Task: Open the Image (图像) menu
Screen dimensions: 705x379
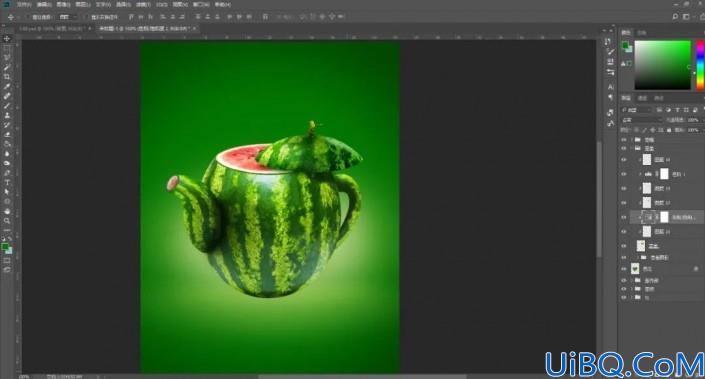Action: [x=63, y=4]
